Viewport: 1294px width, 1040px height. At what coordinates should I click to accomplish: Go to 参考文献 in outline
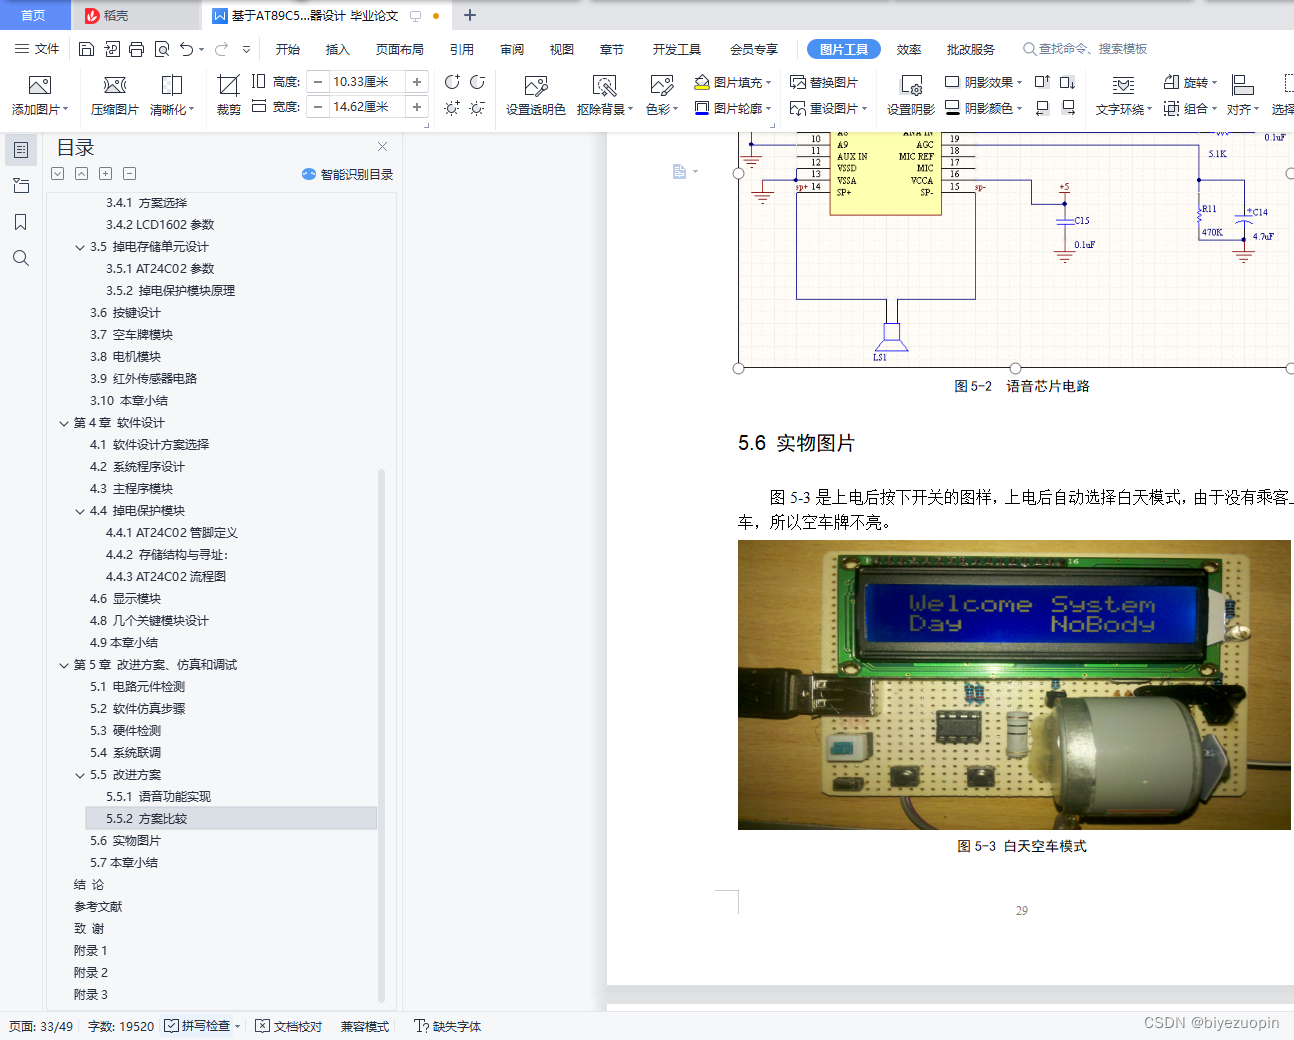[98, 907]
